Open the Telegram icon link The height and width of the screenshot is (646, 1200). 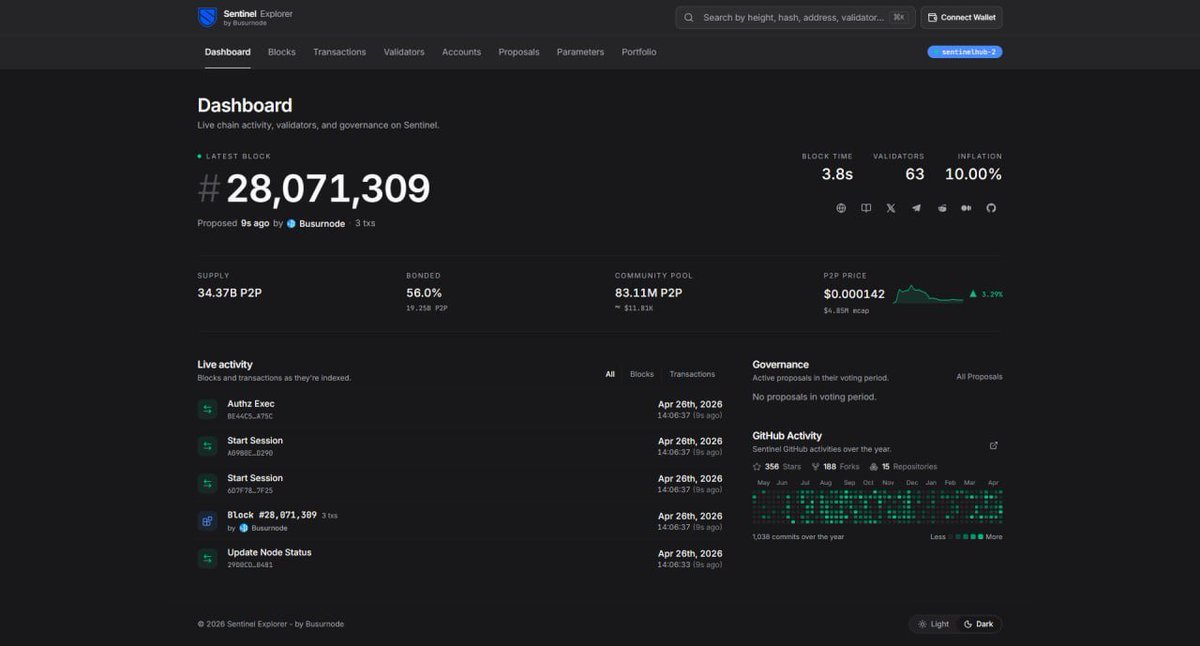click(916, 208)
